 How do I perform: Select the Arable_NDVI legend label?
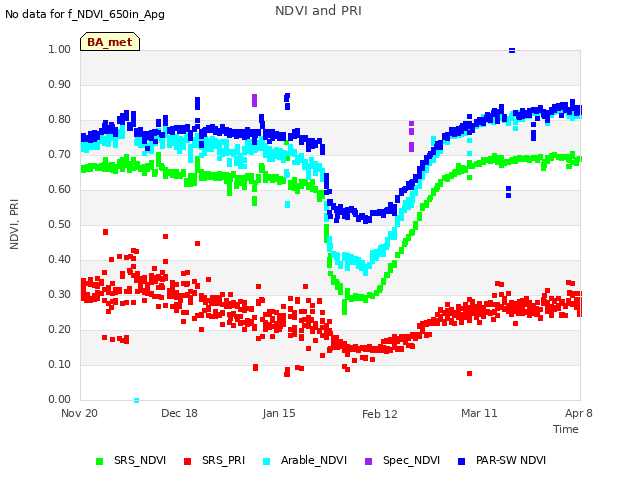[x=313, y=460]
